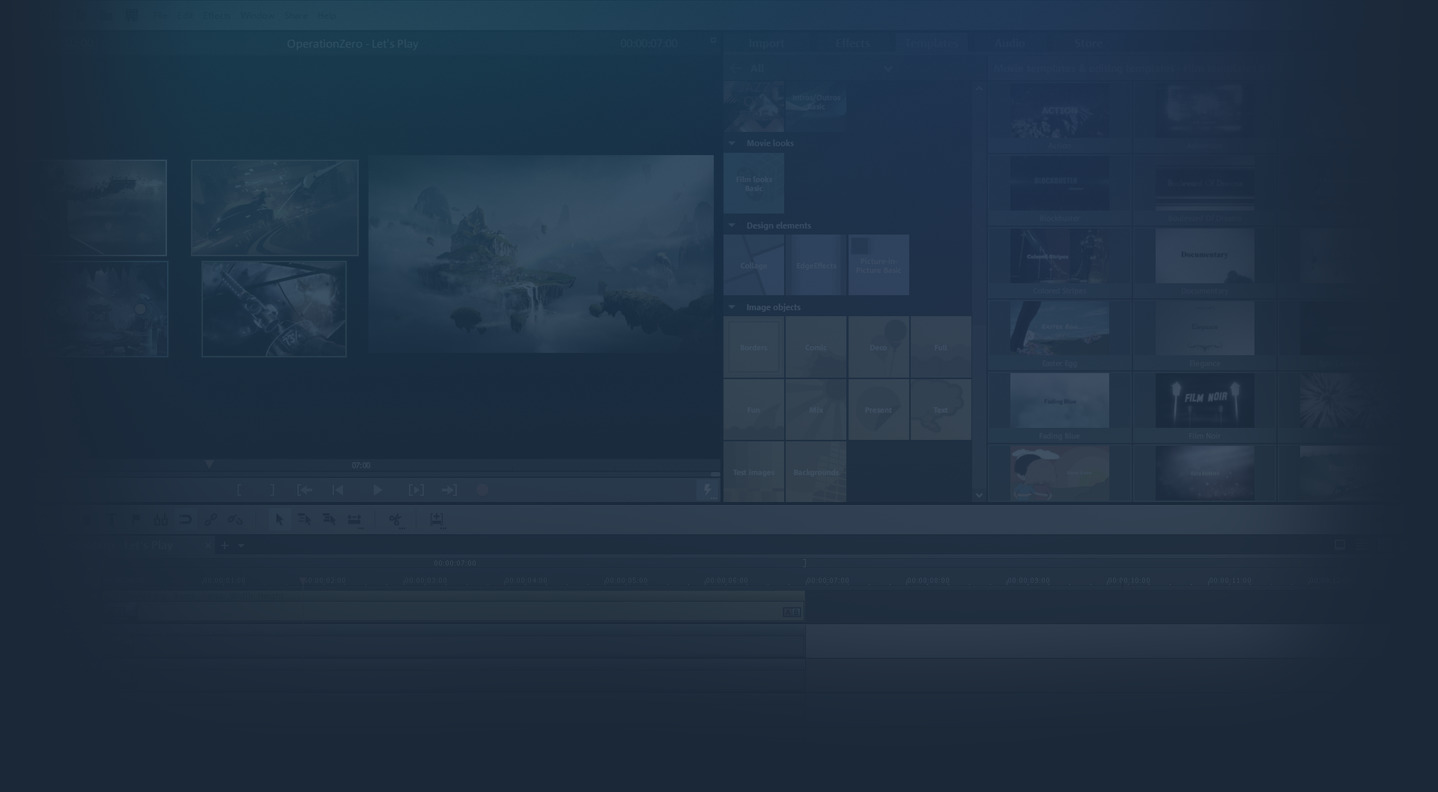Viewport: 1438px width, 792px height.
Task: Close the Let's Play project tab
Action: [x=206, y=546]
